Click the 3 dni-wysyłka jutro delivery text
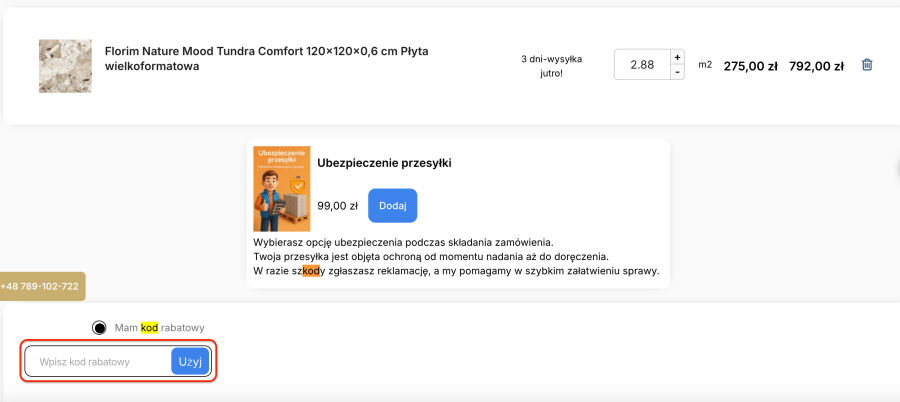Image resolution: width=900 pixels, height=402 pixels. [552, 66]
